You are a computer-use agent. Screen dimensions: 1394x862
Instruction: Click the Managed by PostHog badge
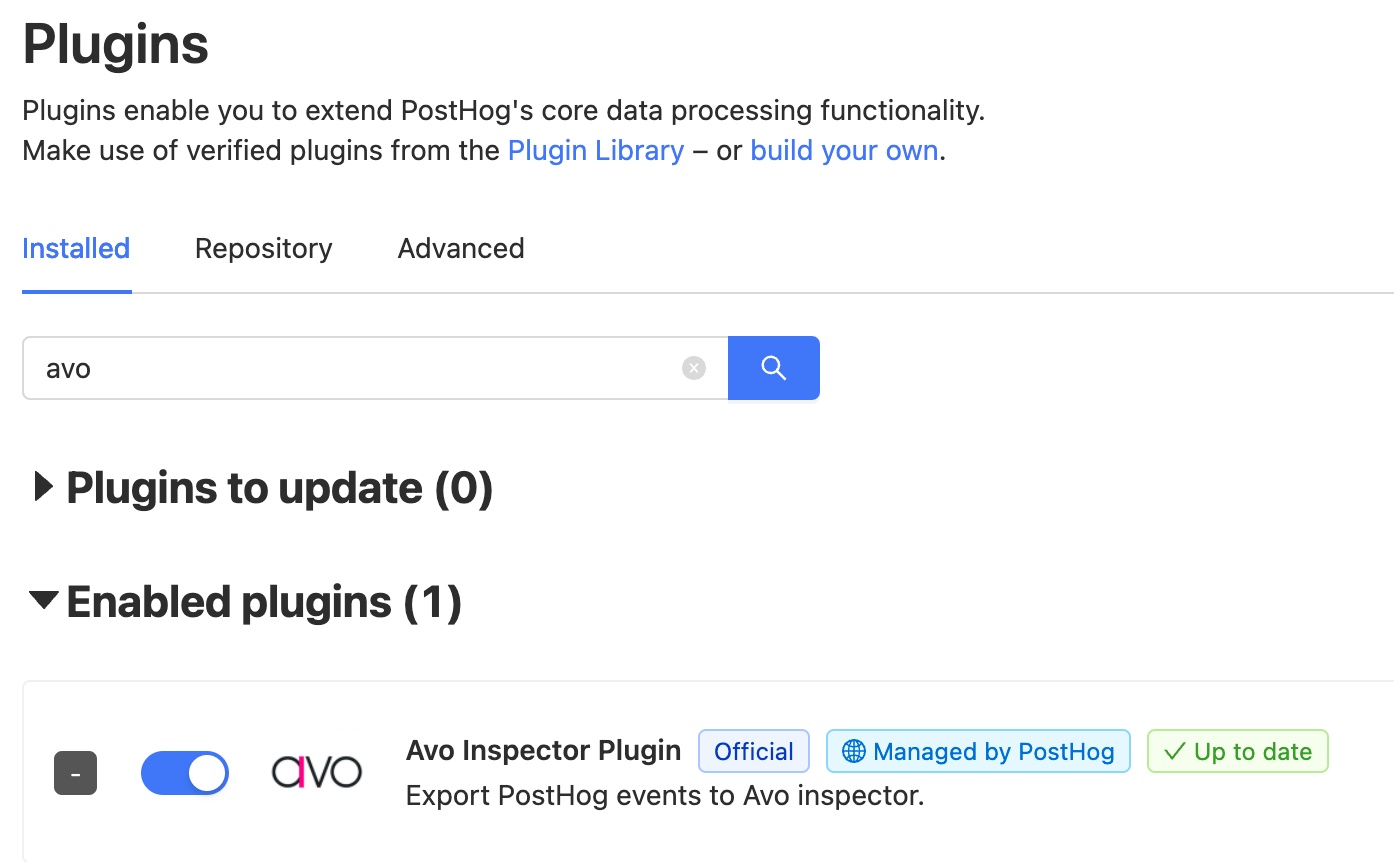tap(977, 751)
